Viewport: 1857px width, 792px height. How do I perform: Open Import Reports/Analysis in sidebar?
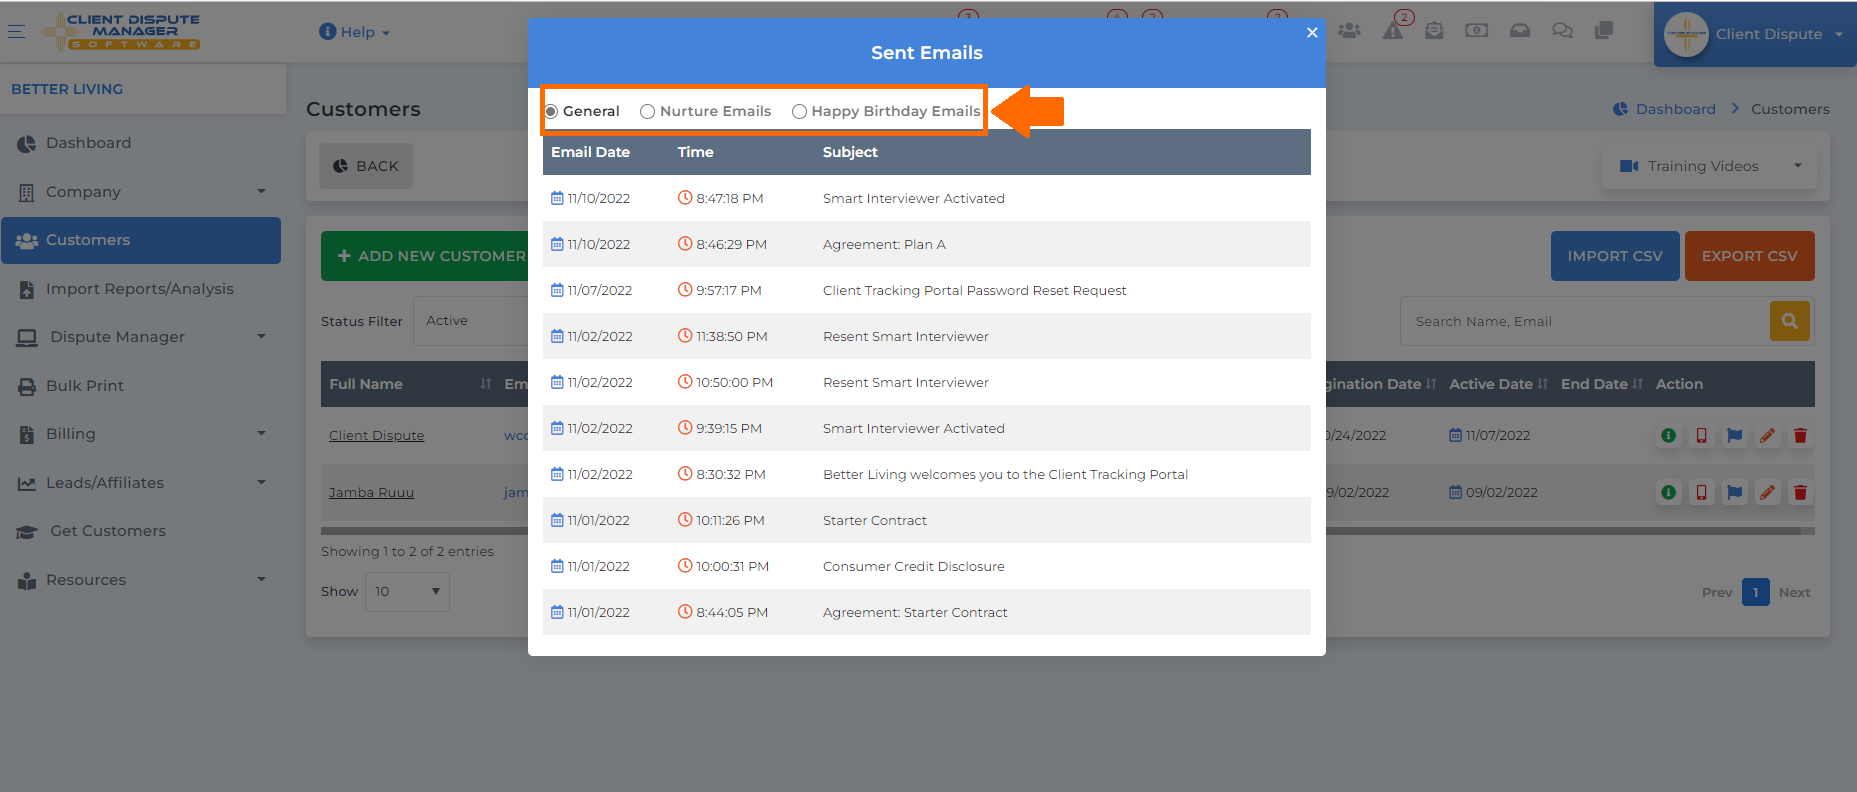(141, 289)
